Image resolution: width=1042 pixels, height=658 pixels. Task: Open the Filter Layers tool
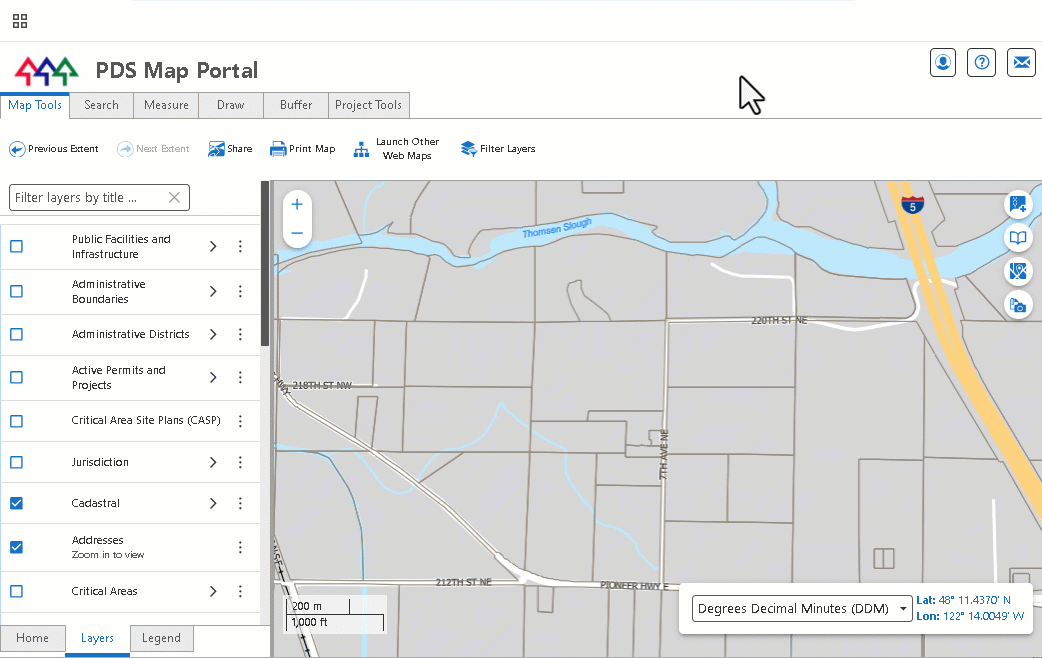tap(498, 149)
